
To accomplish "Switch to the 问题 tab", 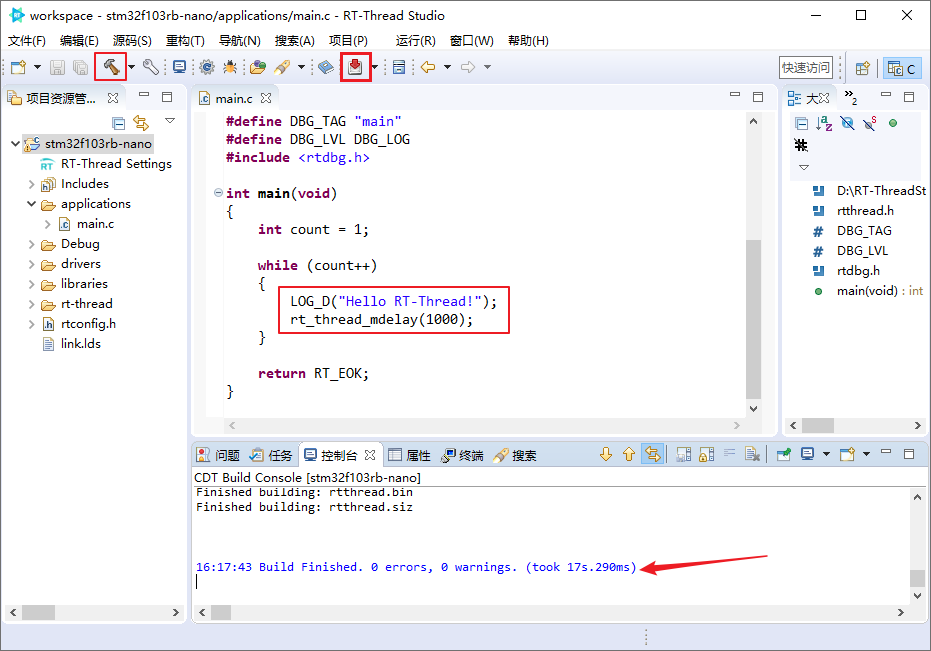I will [218, 456].
